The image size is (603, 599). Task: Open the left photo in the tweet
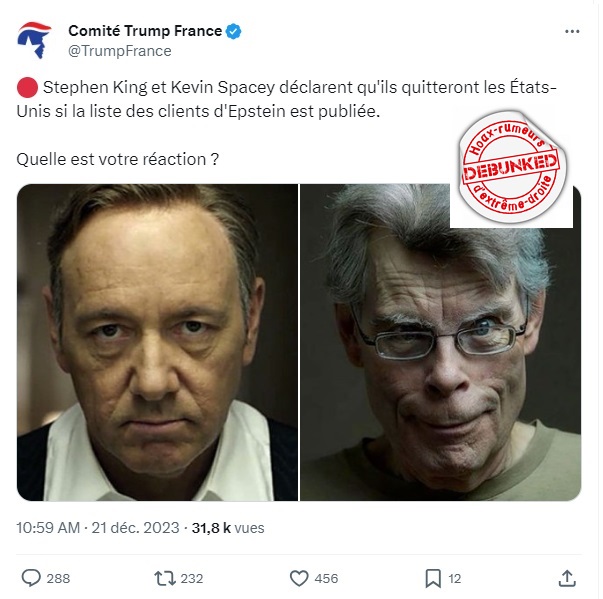(157, 342)
